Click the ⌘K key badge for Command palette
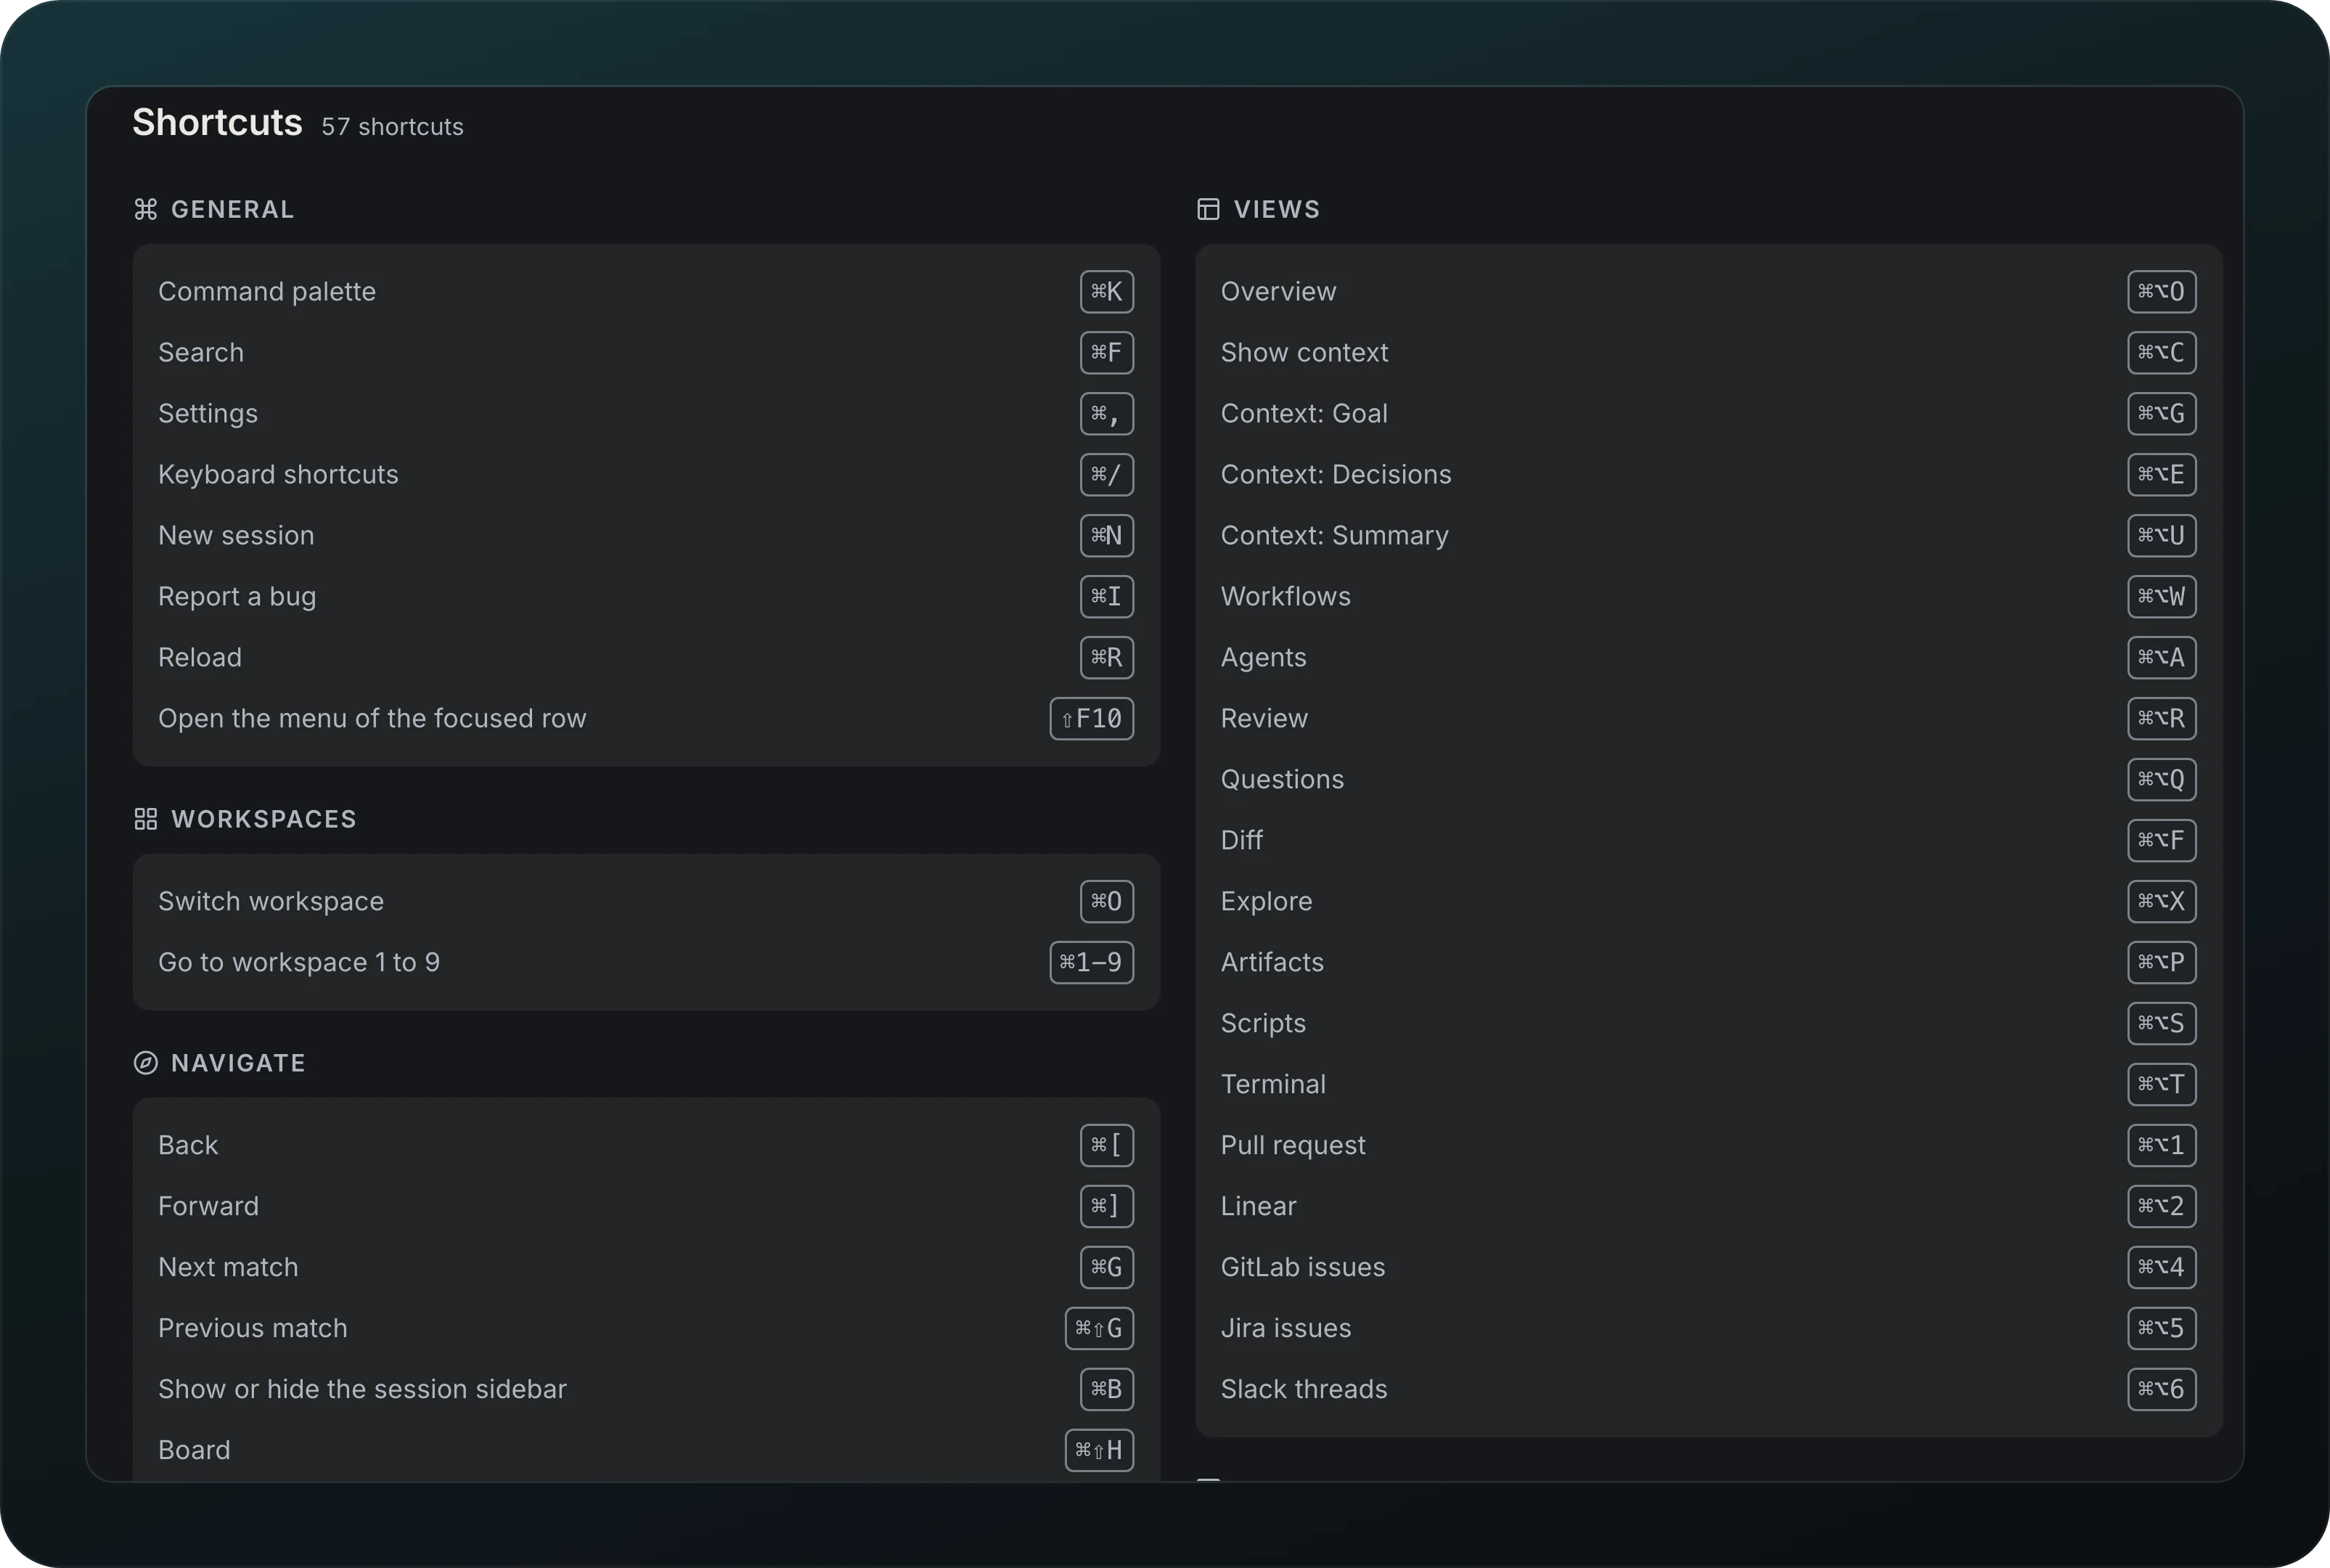The image size is (2330, 1568). (1106, 291)
